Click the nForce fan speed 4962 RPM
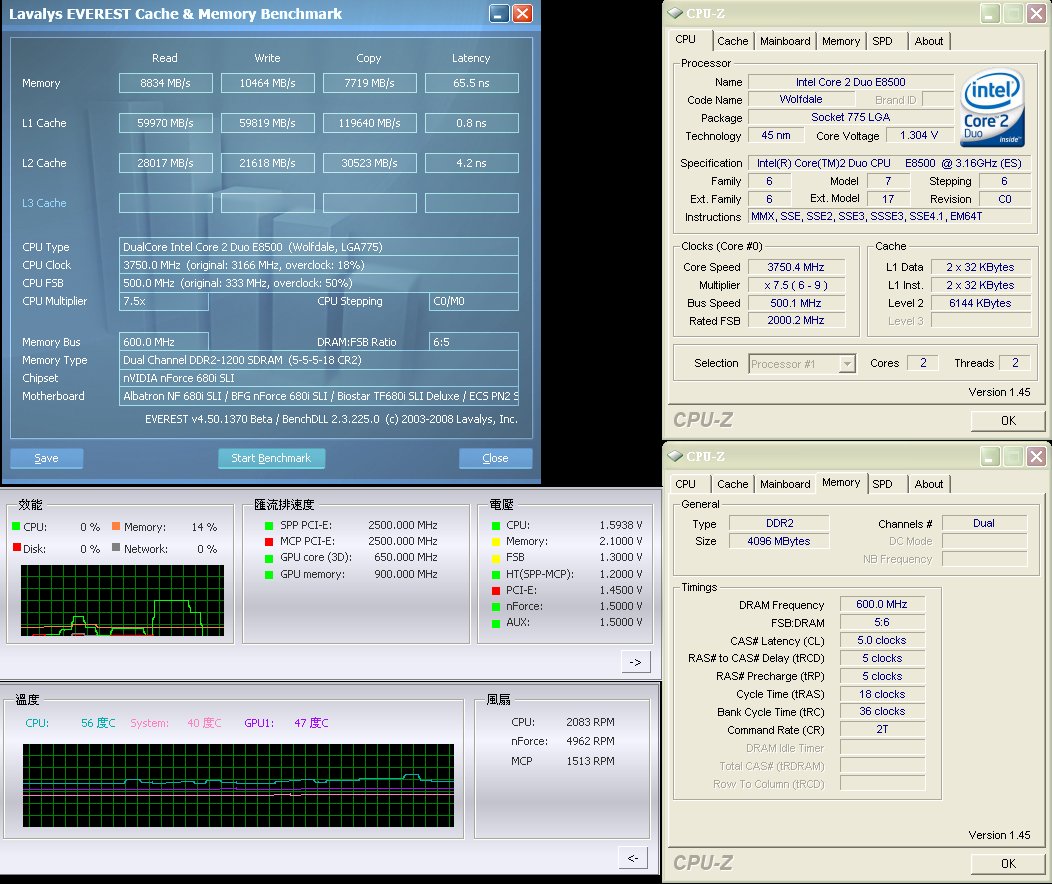The width and height of the screenshot is (1052, 884). click(590, 741)
